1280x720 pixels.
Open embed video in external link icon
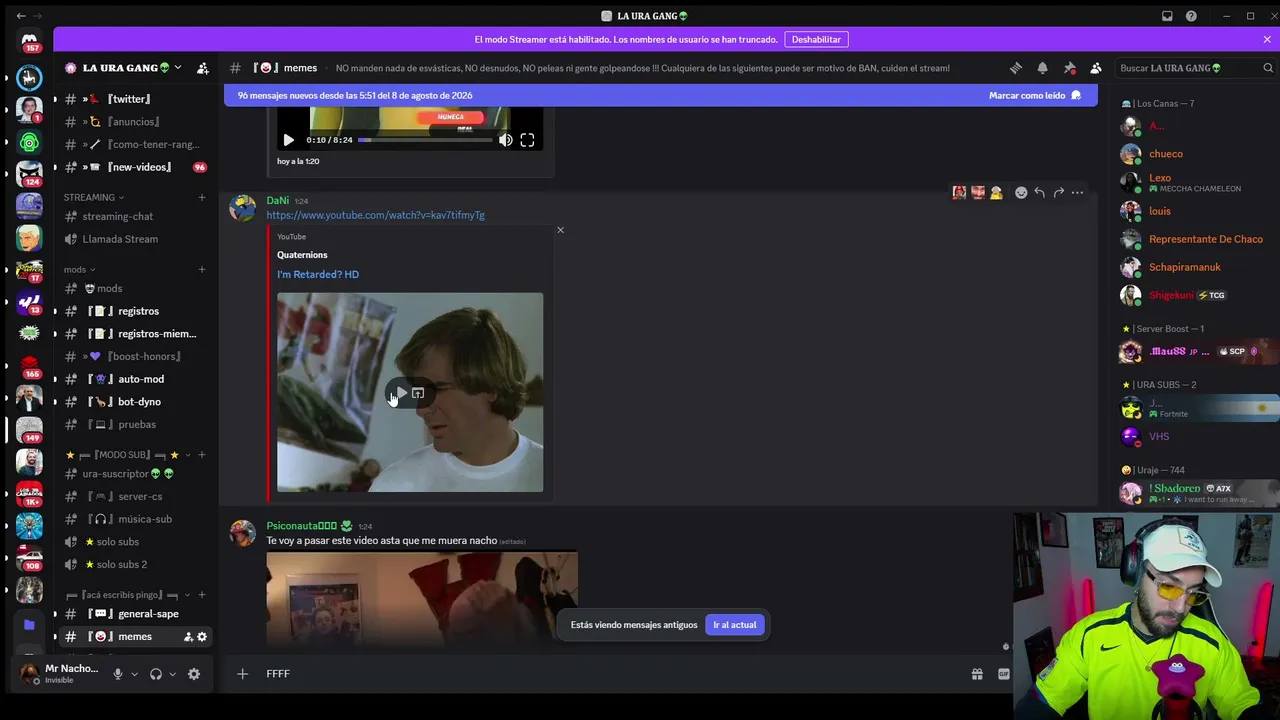(418, 393)
